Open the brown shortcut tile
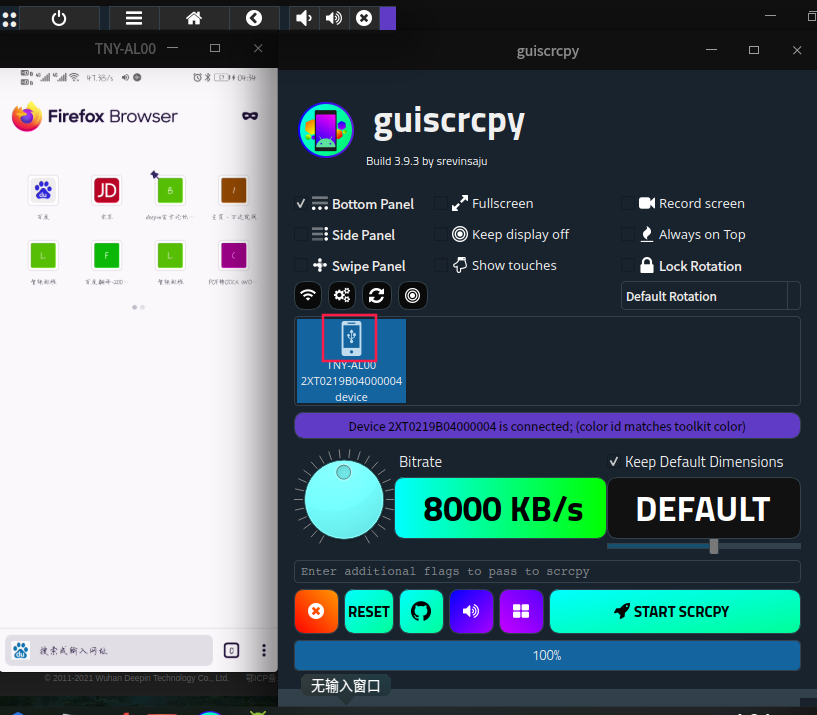 click(234, 190)
